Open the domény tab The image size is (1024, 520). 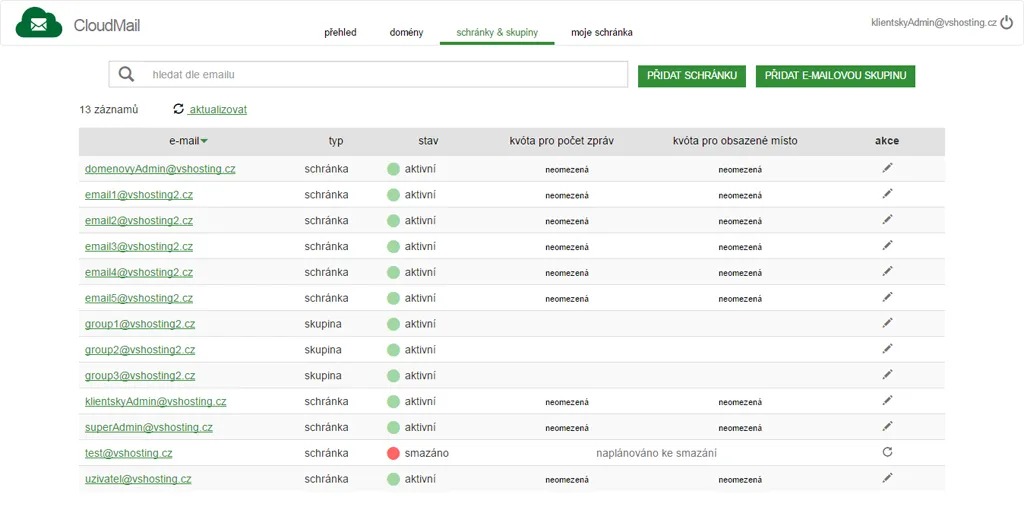coord(406,32)
